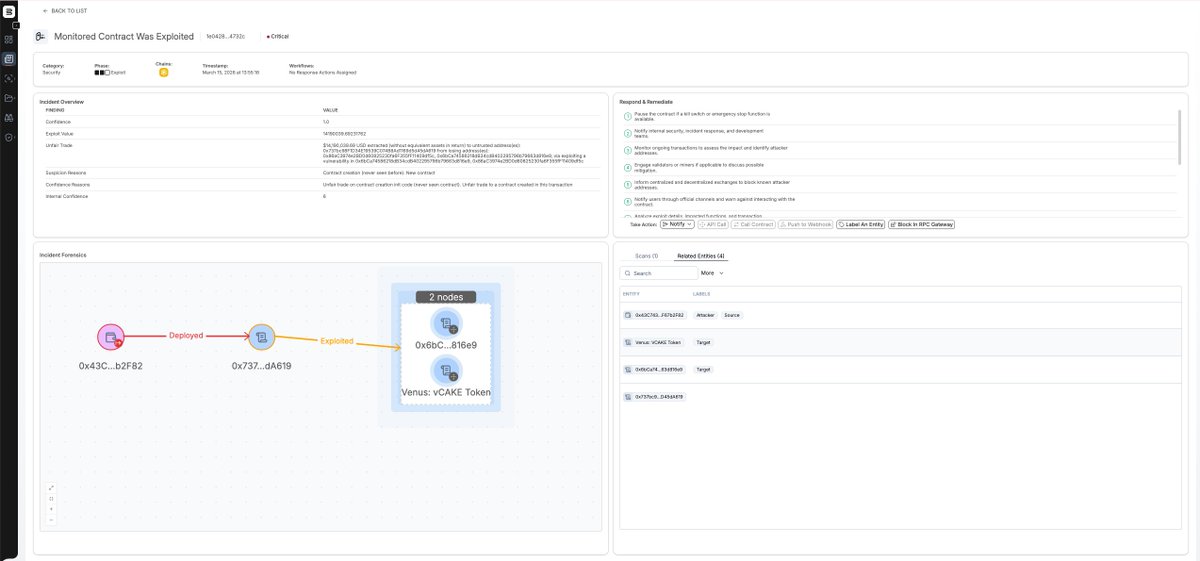
Task: Click the Critical severity badge
Action: (278, 36)
